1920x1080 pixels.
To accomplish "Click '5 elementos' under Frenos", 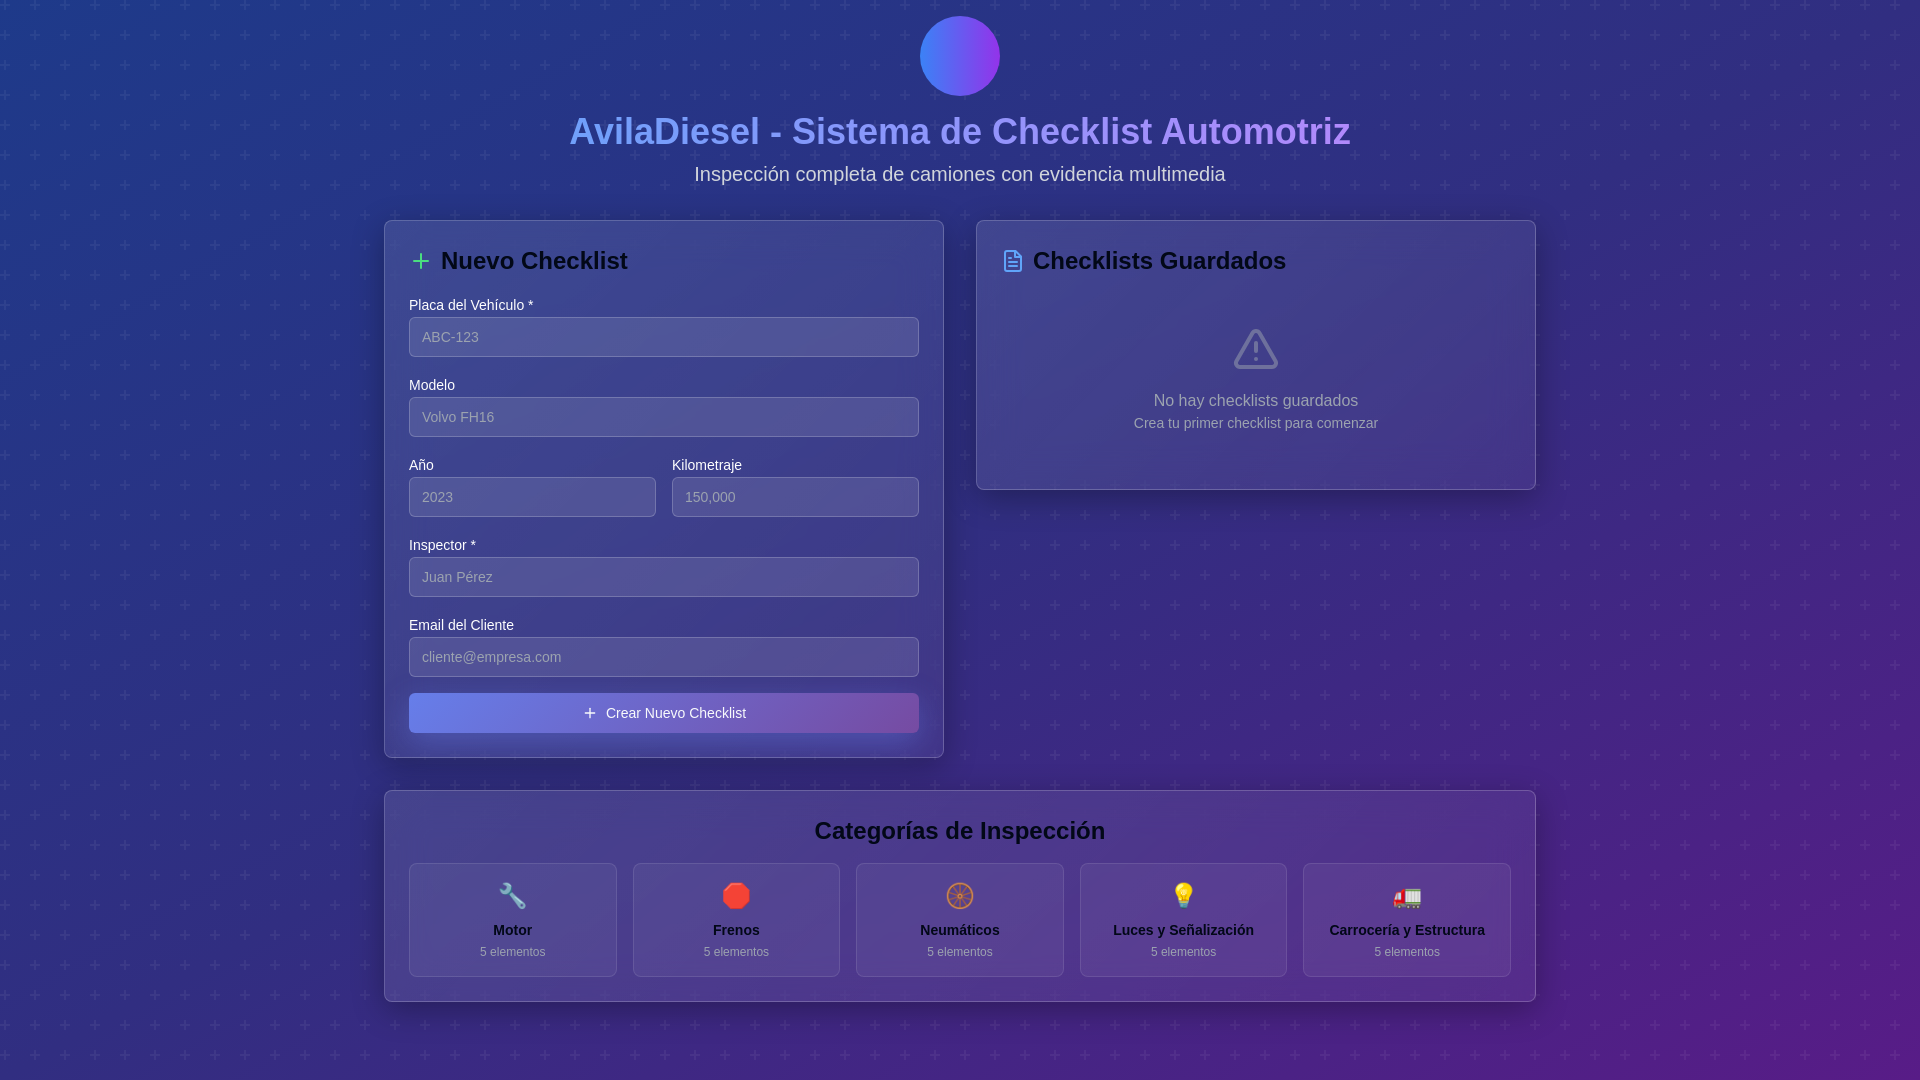I will tap(736, 952).
